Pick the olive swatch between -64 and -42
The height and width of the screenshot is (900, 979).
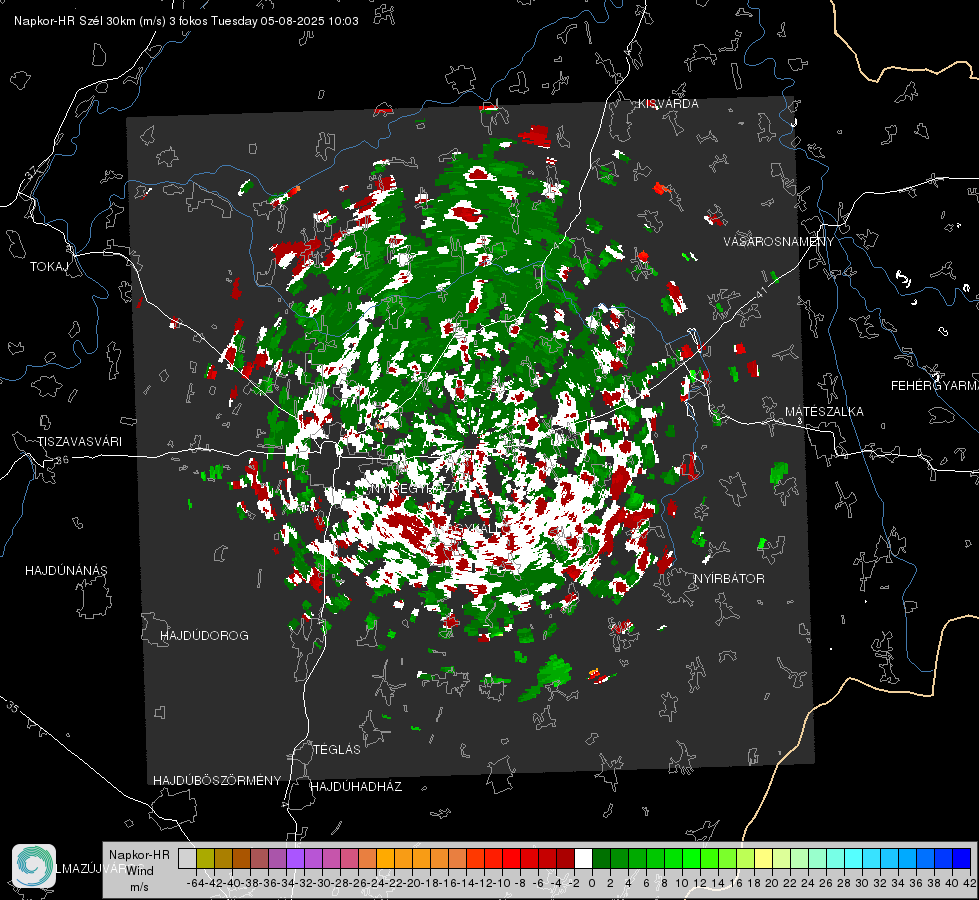(x=205, y=858)
